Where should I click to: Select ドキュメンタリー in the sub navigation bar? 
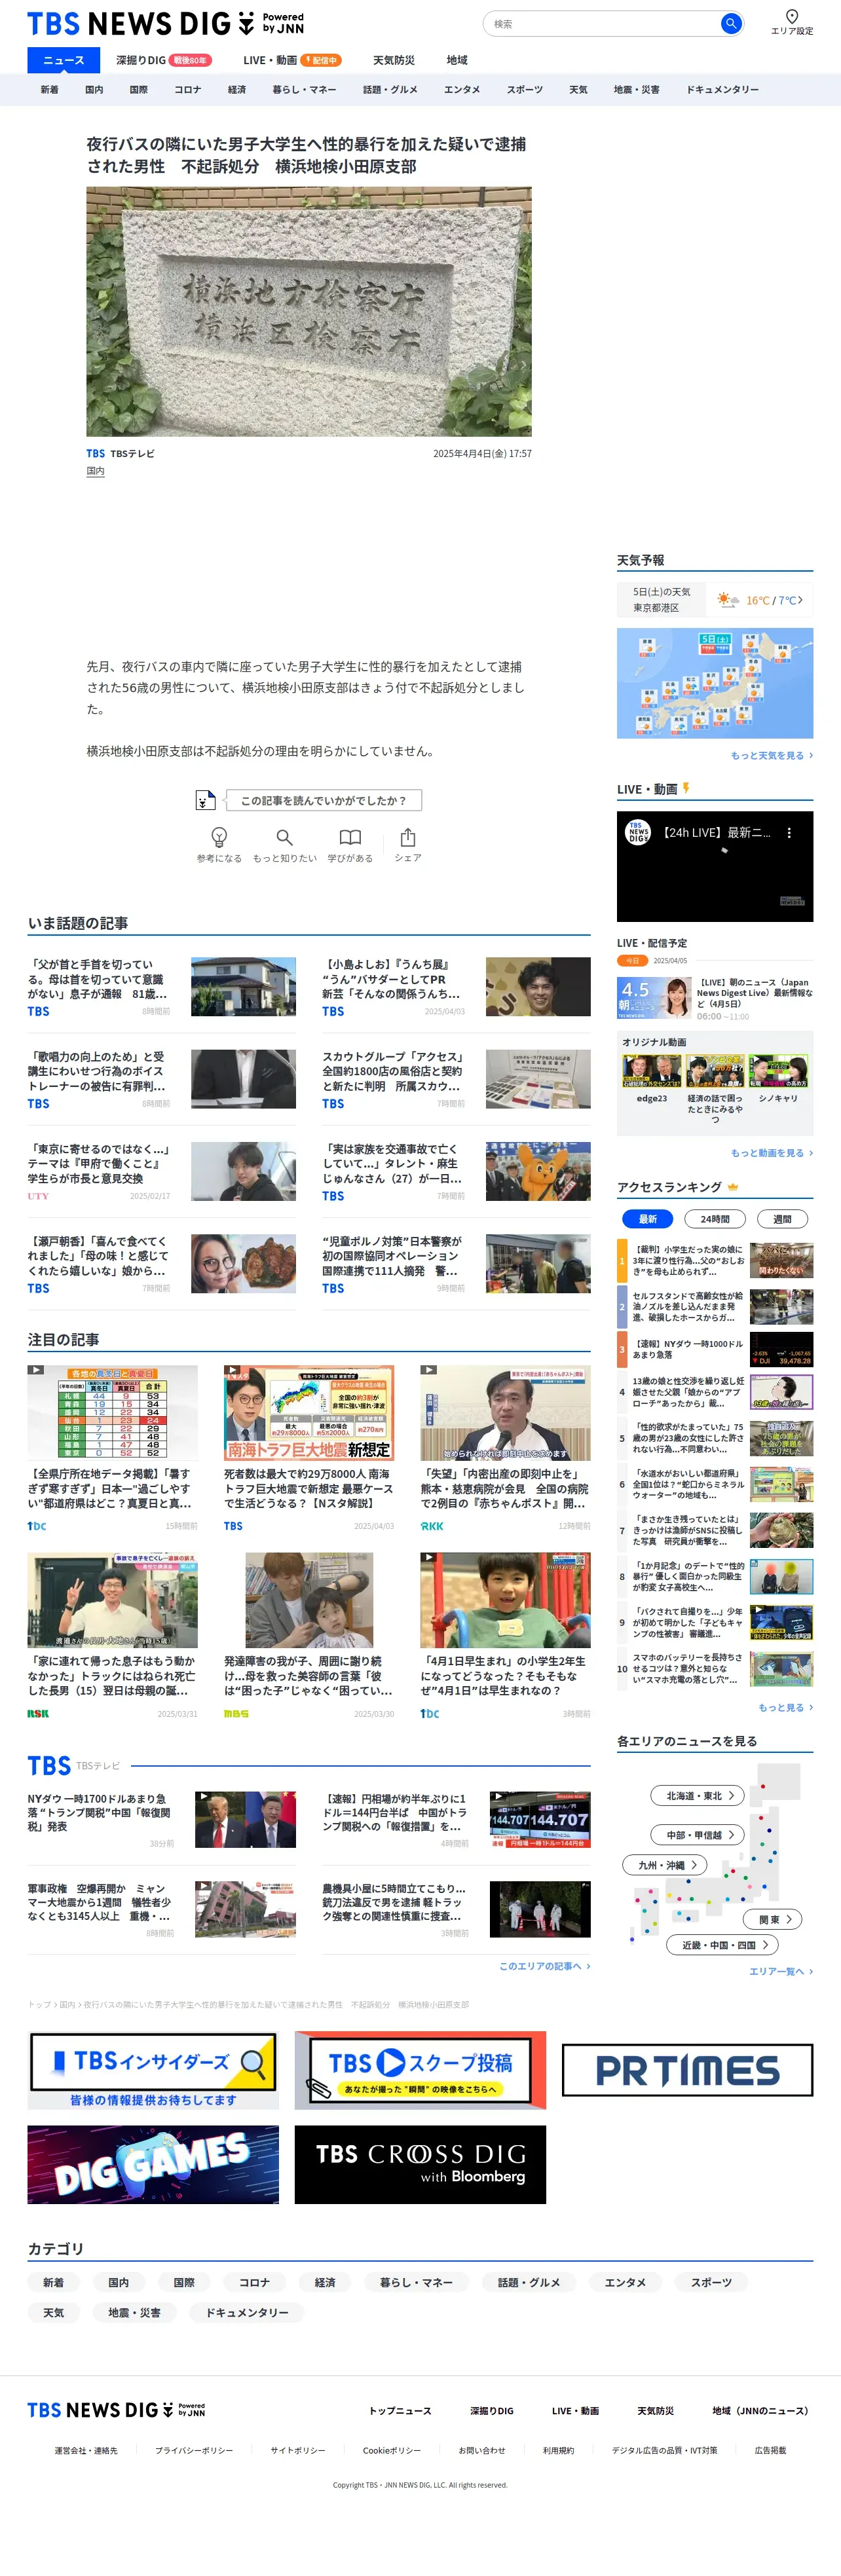point(722,90)
